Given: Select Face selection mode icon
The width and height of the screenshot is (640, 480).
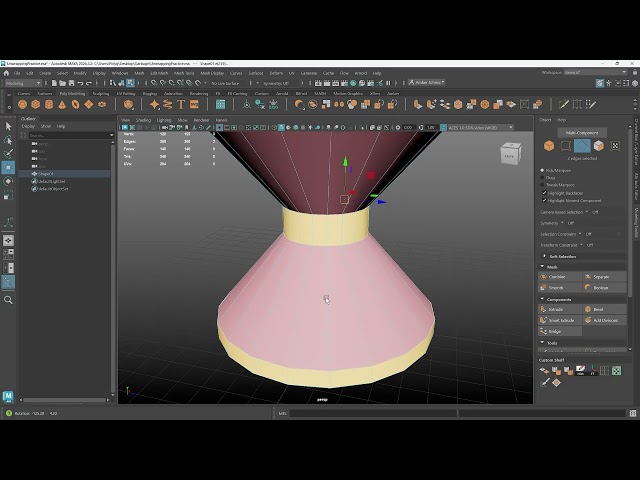Looking at the screenshot, I should (x=599, y=146).
